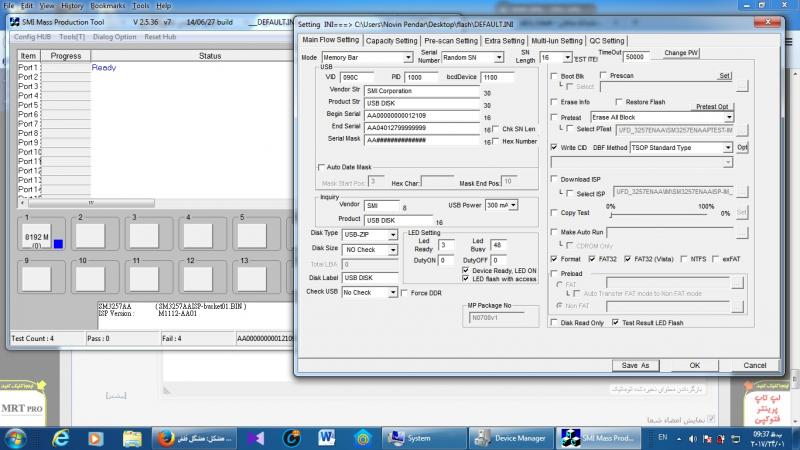Adjust the Copy Test percentage slider
The width and height of the screenshot is (800, 450).
[658, 214]
